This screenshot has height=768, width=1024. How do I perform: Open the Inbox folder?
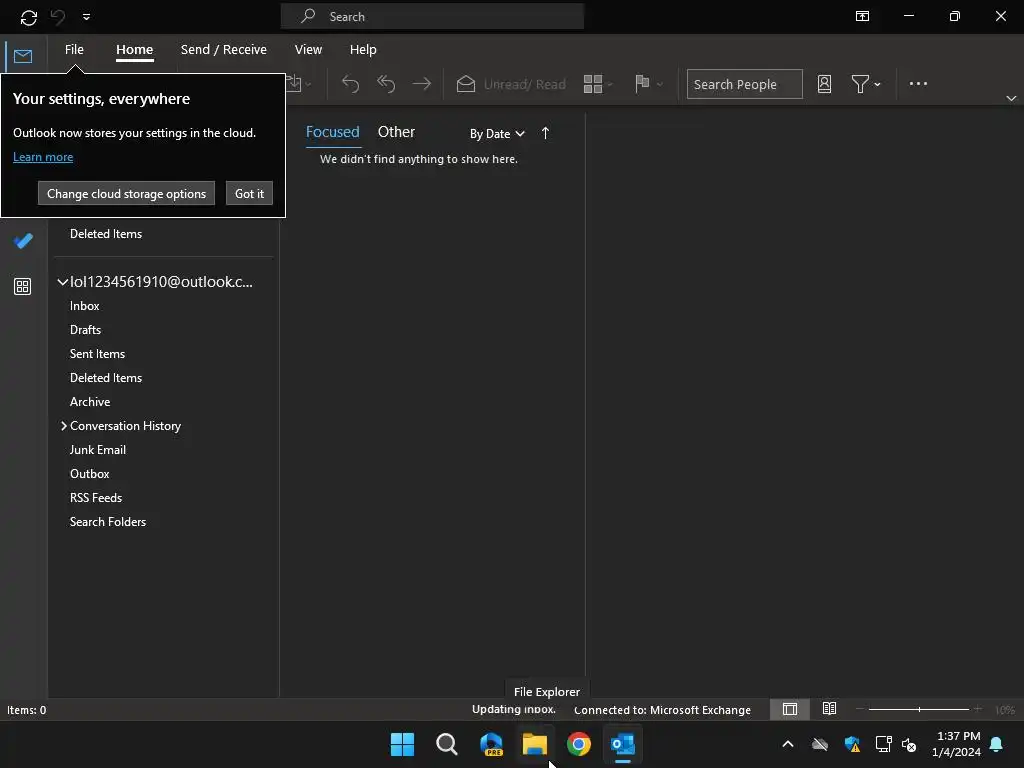(85, 306)
